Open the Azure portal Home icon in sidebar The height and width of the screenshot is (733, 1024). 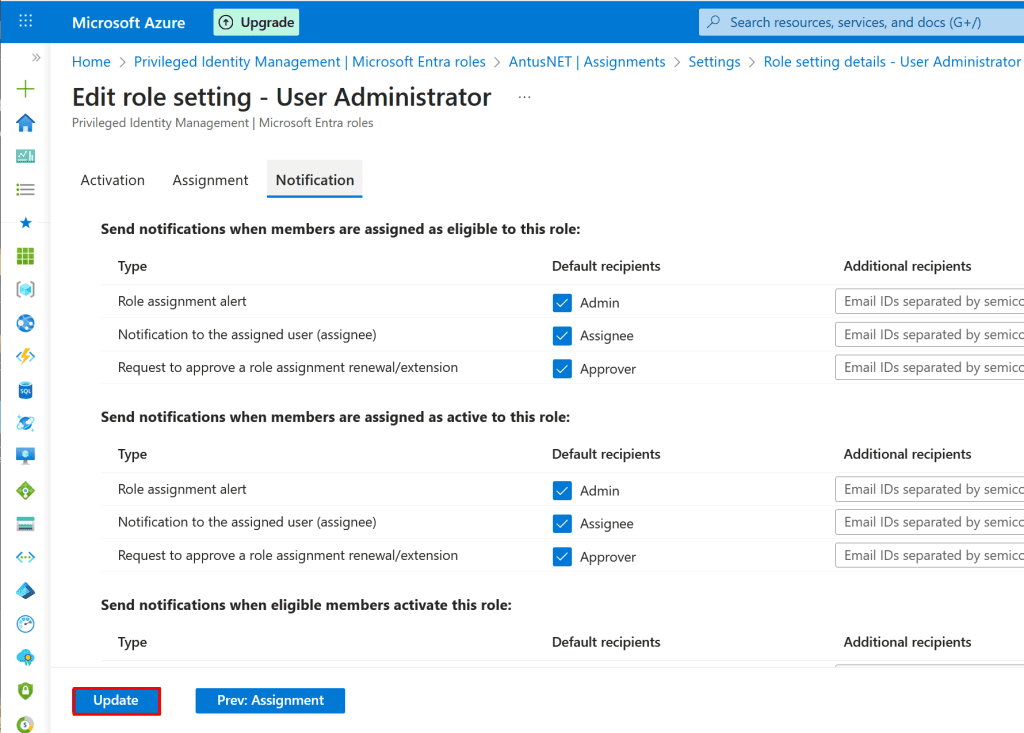pyautogui.click(x=26, y=122)
